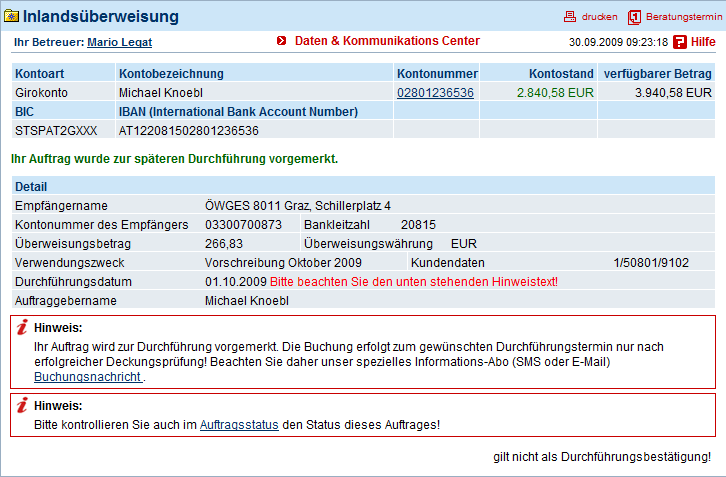Click the info icon in first Hinweis box
The width and height of the screenshot is (726, 477).
pyautogui.click(x=22, y=327)
